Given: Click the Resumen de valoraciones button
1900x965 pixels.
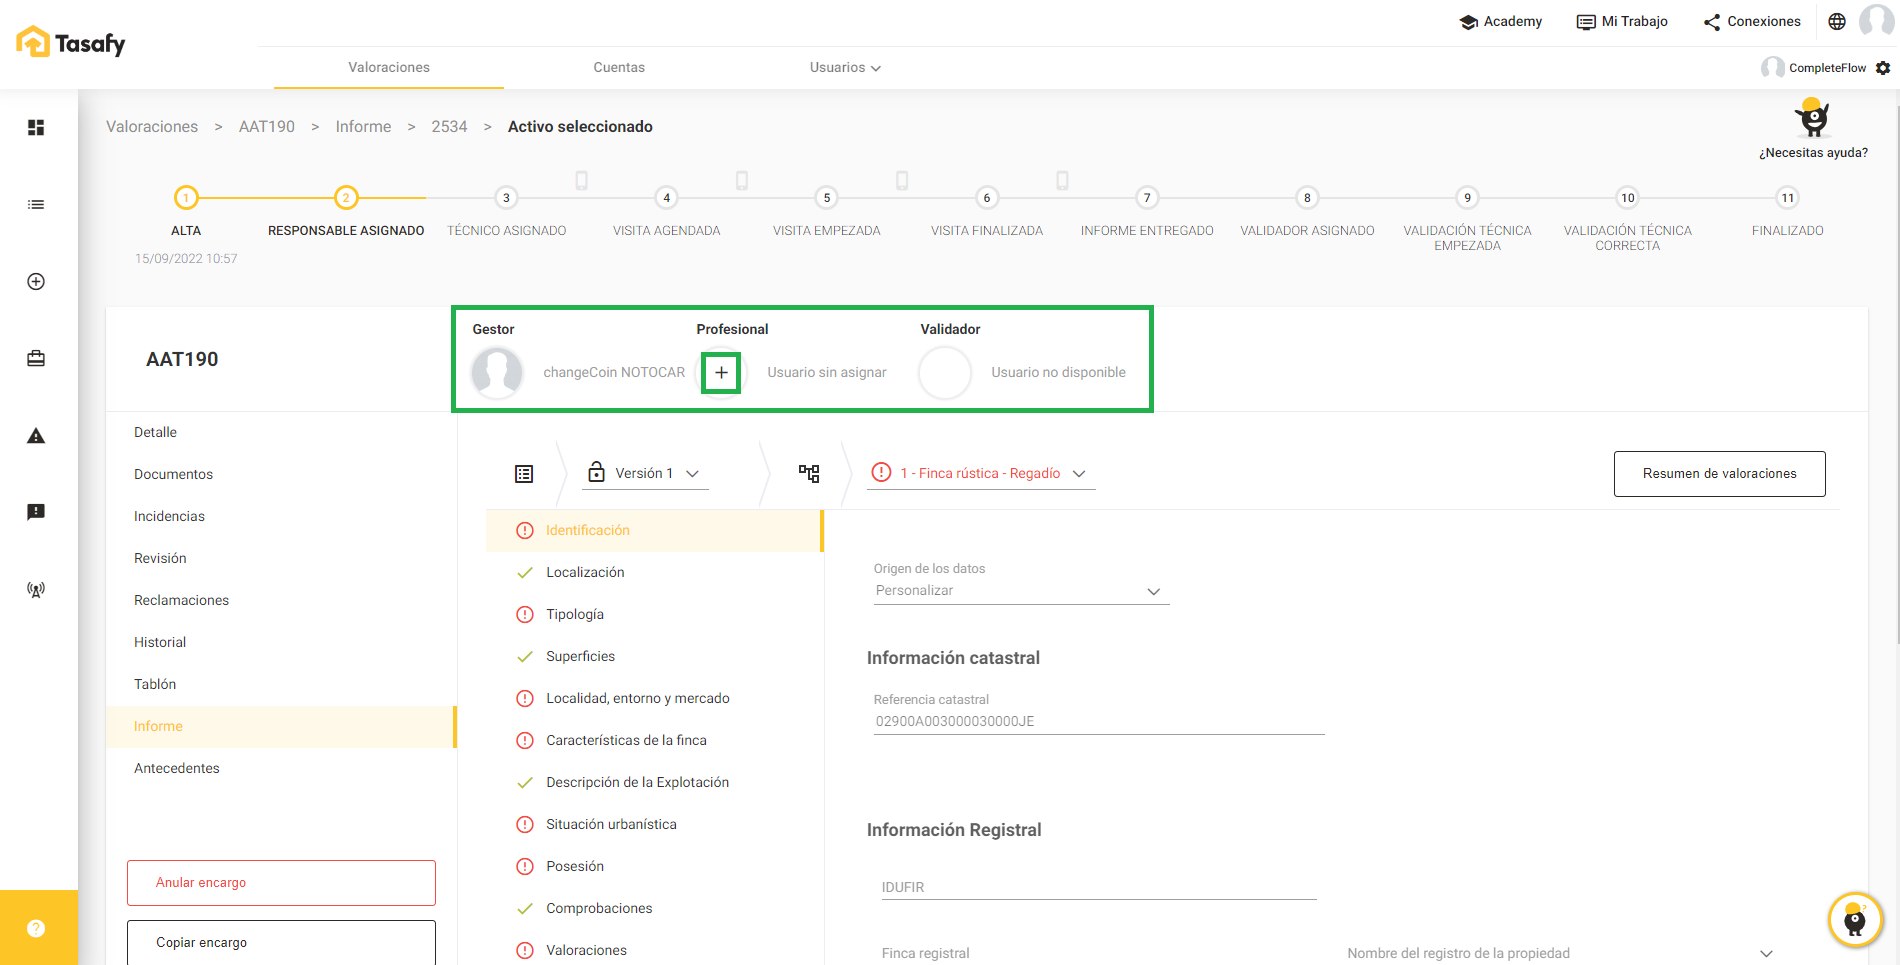Looking at the screenshot, I should (1719, 474).
